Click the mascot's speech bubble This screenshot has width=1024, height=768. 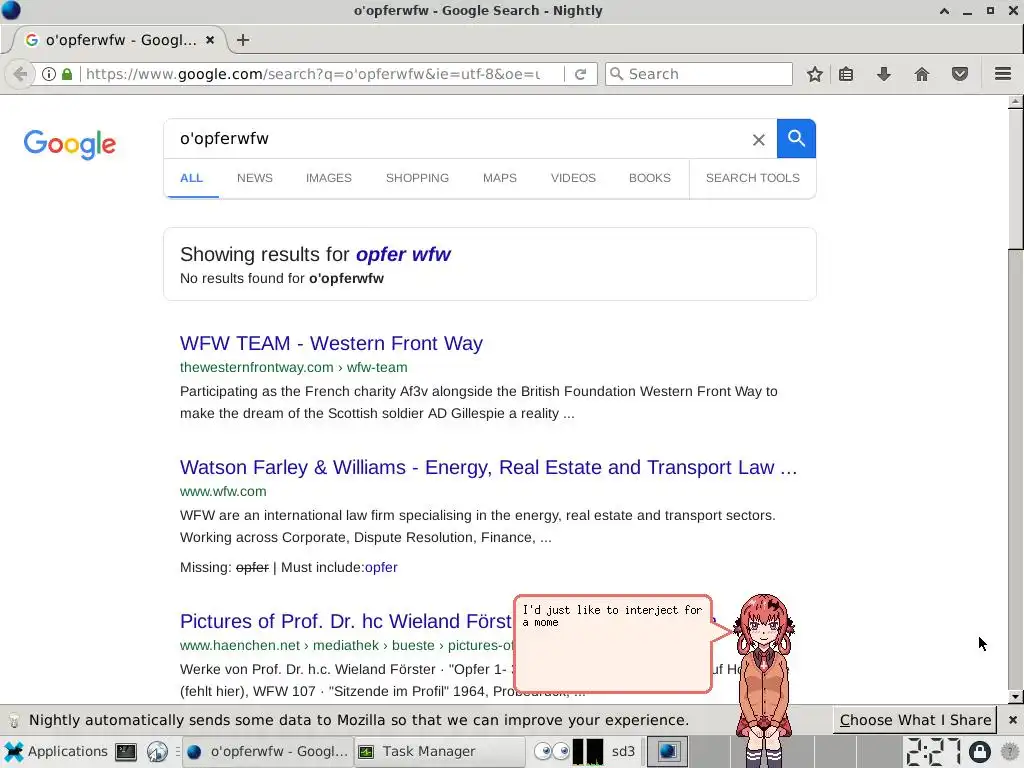tap(613, 643)
